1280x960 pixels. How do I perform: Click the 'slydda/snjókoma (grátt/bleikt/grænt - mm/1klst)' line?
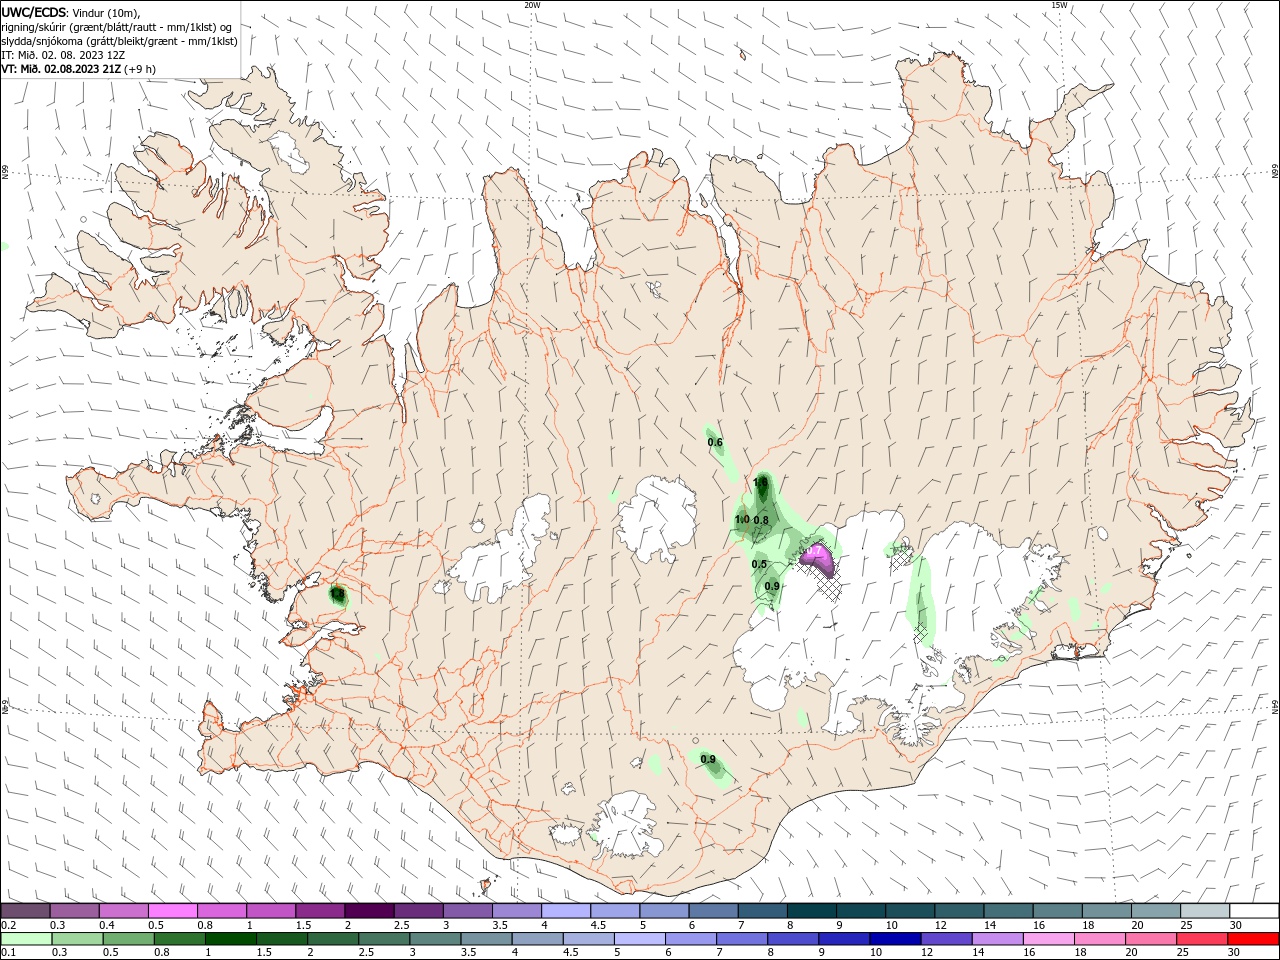(x=119, y=41)
